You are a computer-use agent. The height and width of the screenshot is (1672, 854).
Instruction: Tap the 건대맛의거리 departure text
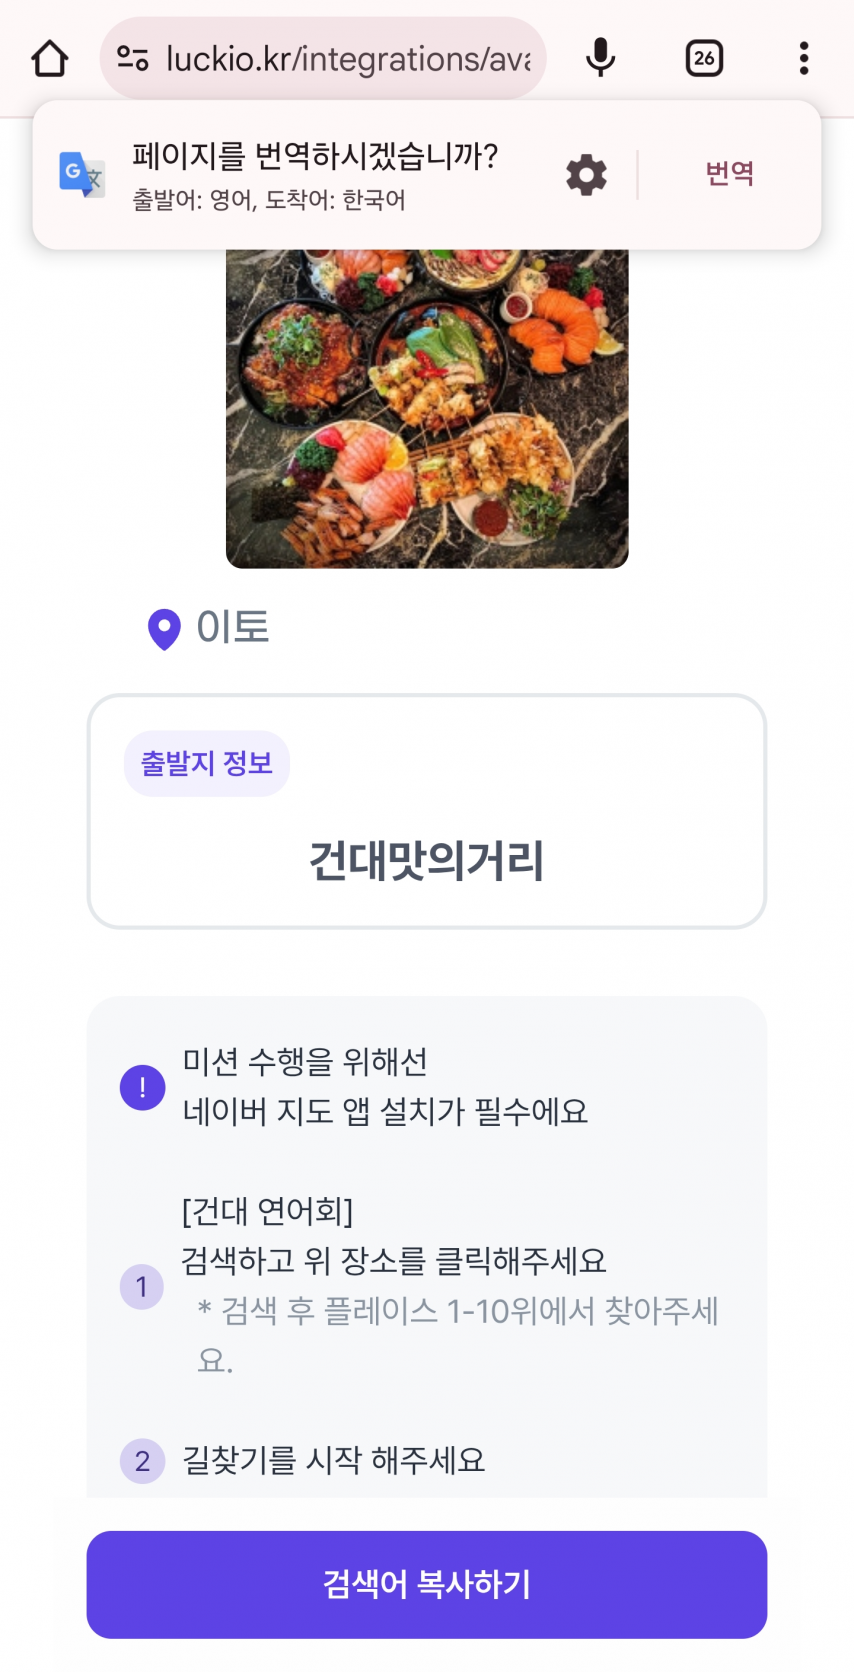click(x=427, y=861)
